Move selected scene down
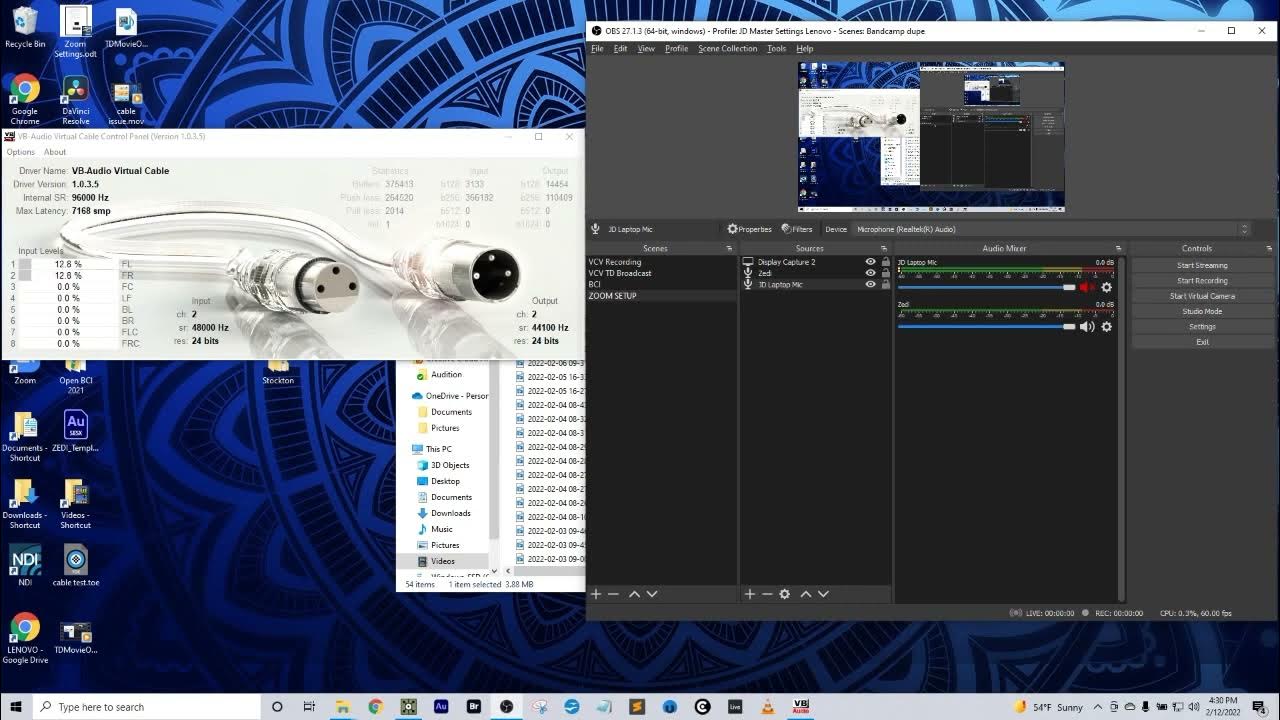 click(652, 594)
